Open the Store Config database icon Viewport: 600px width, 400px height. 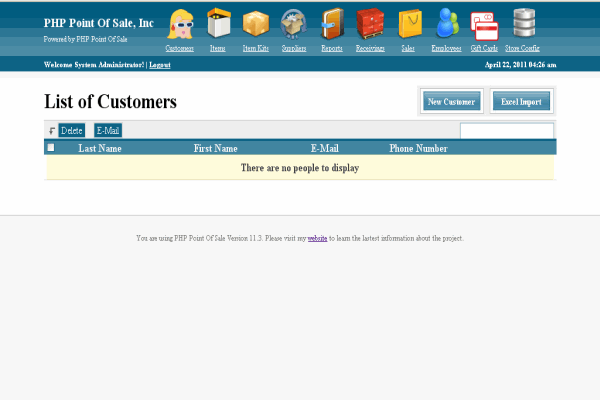click(x=524, y=23)
